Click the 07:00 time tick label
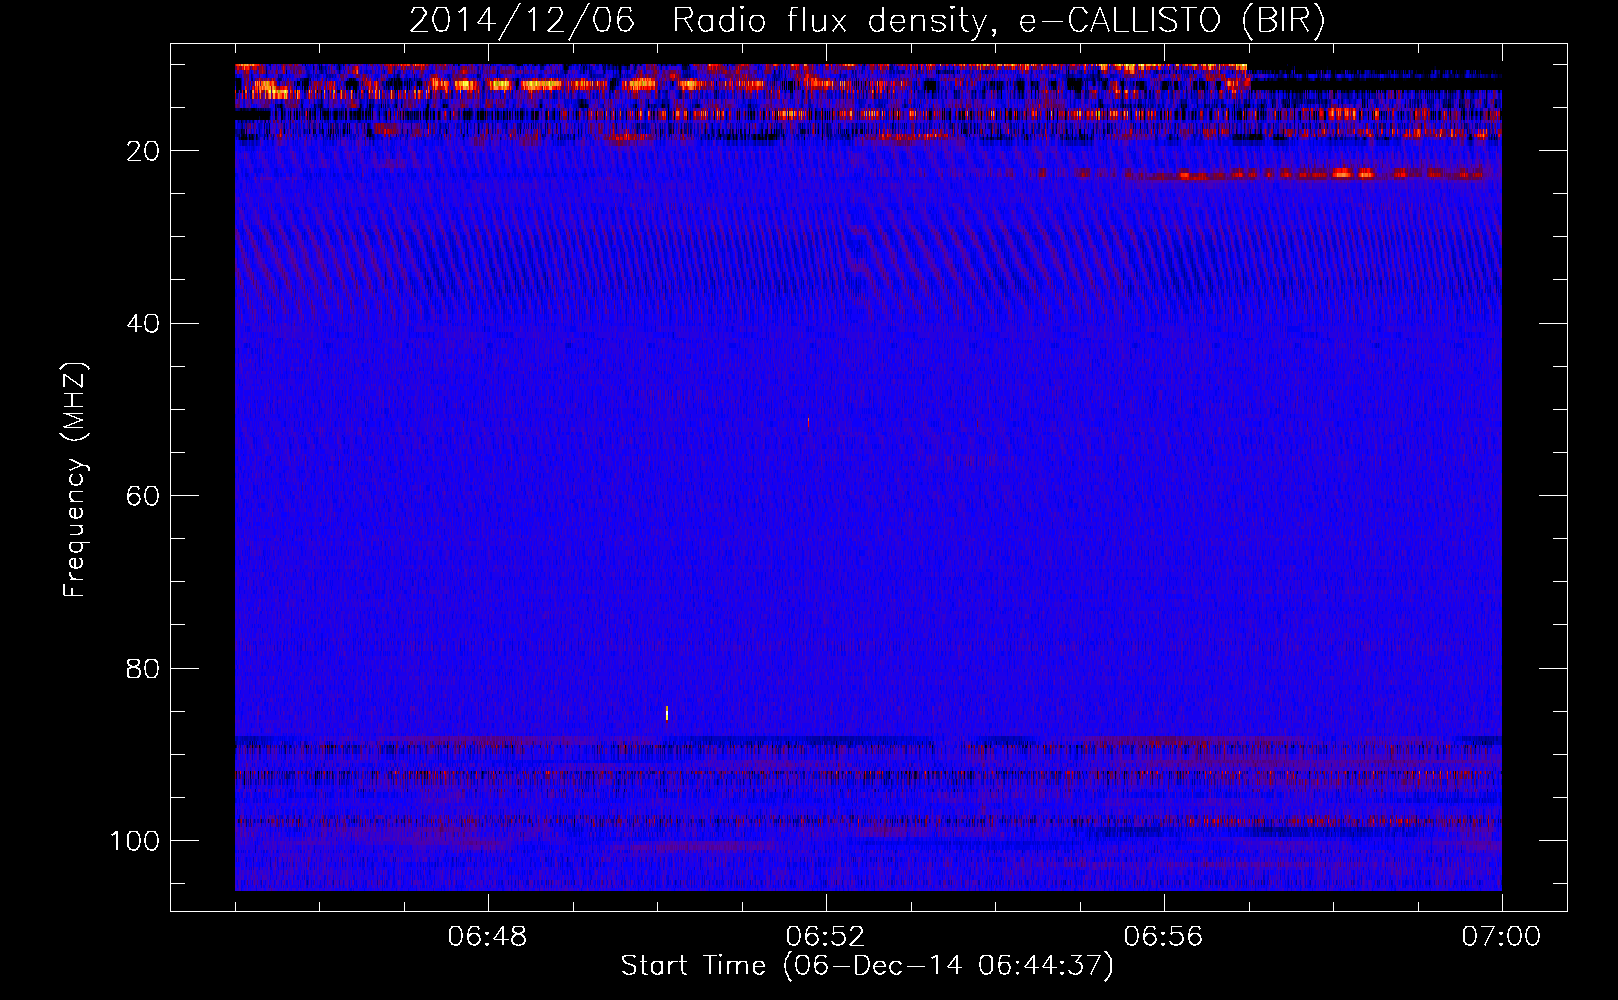 (x=1501, y=937)
